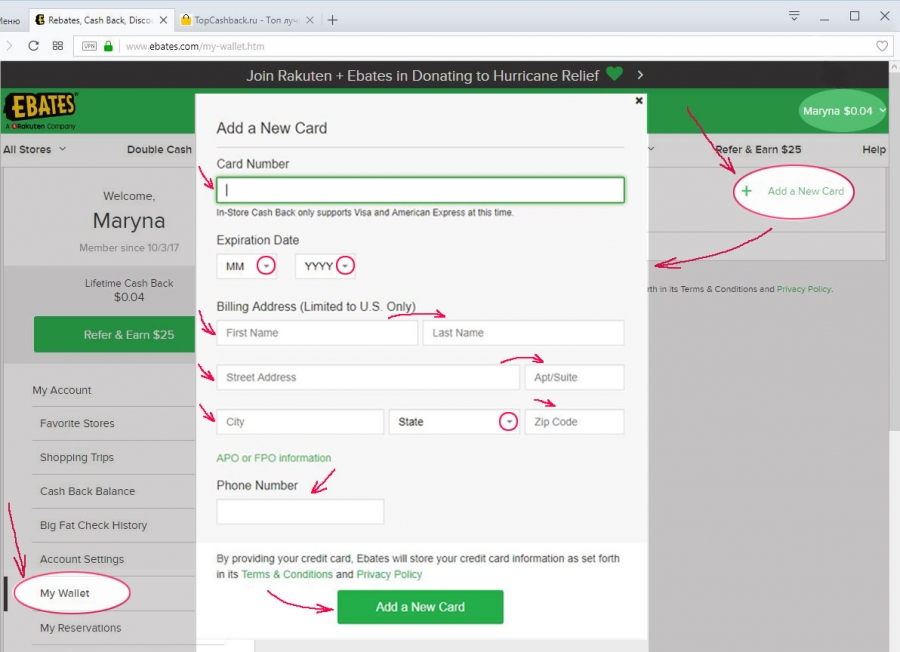Open the All Stores menu
The height and width of the screenshot is (652, 900).
[34, 149]
